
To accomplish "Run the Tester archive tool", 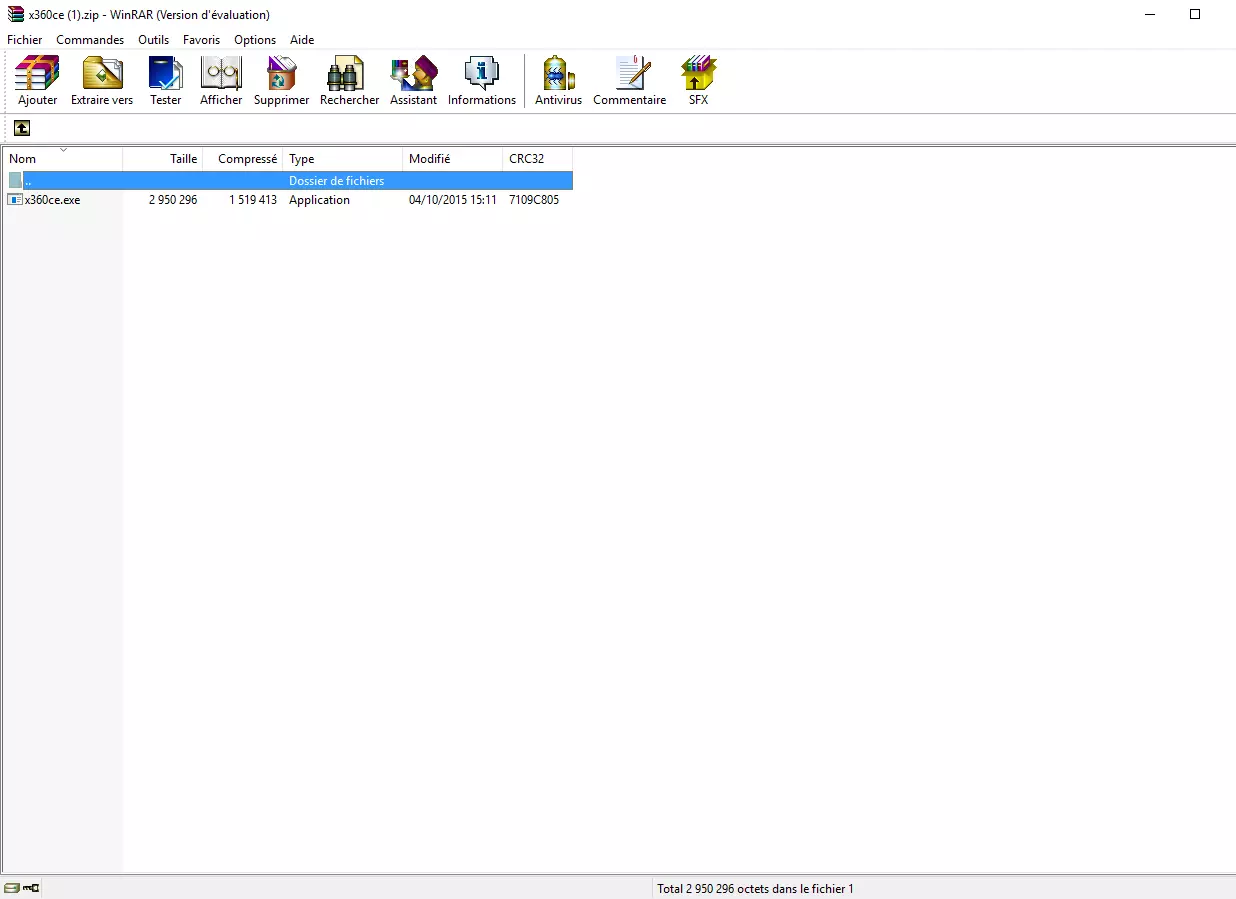I will click(x=166, y=73).
